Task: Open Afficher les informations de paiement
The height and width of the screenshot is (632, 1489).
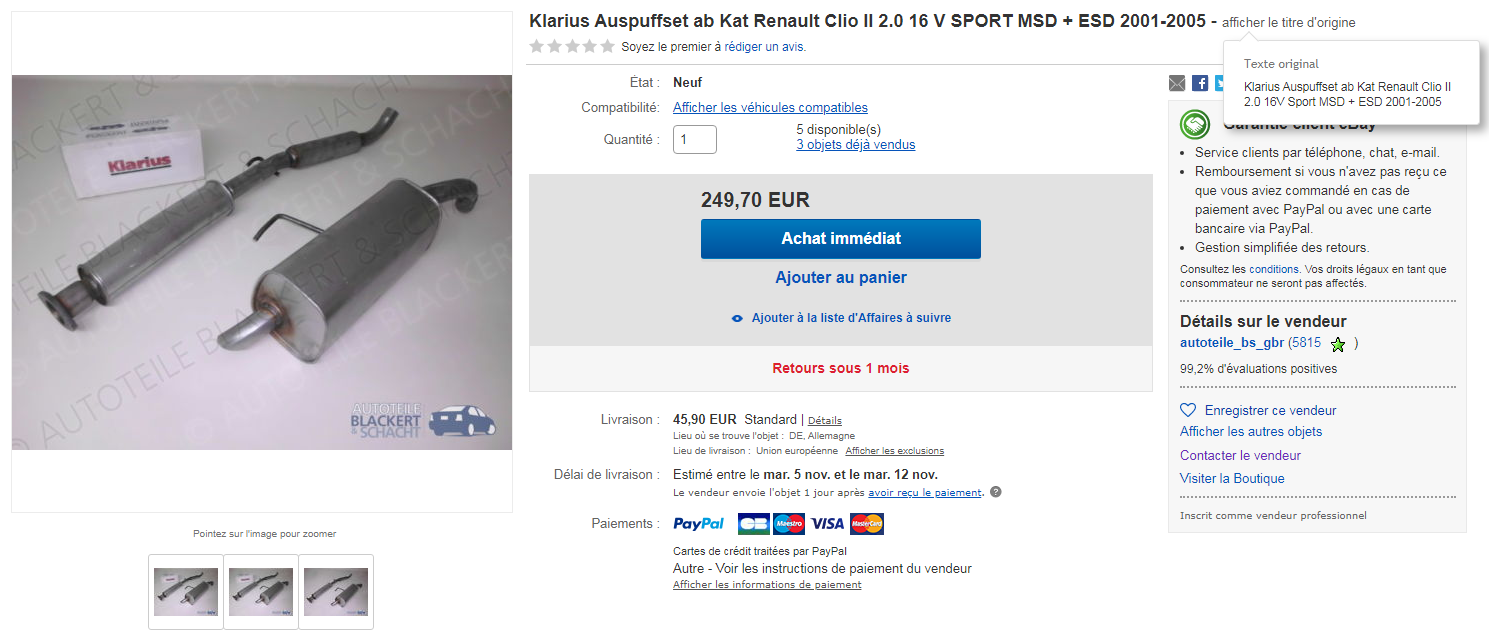Action: [767, 585]
